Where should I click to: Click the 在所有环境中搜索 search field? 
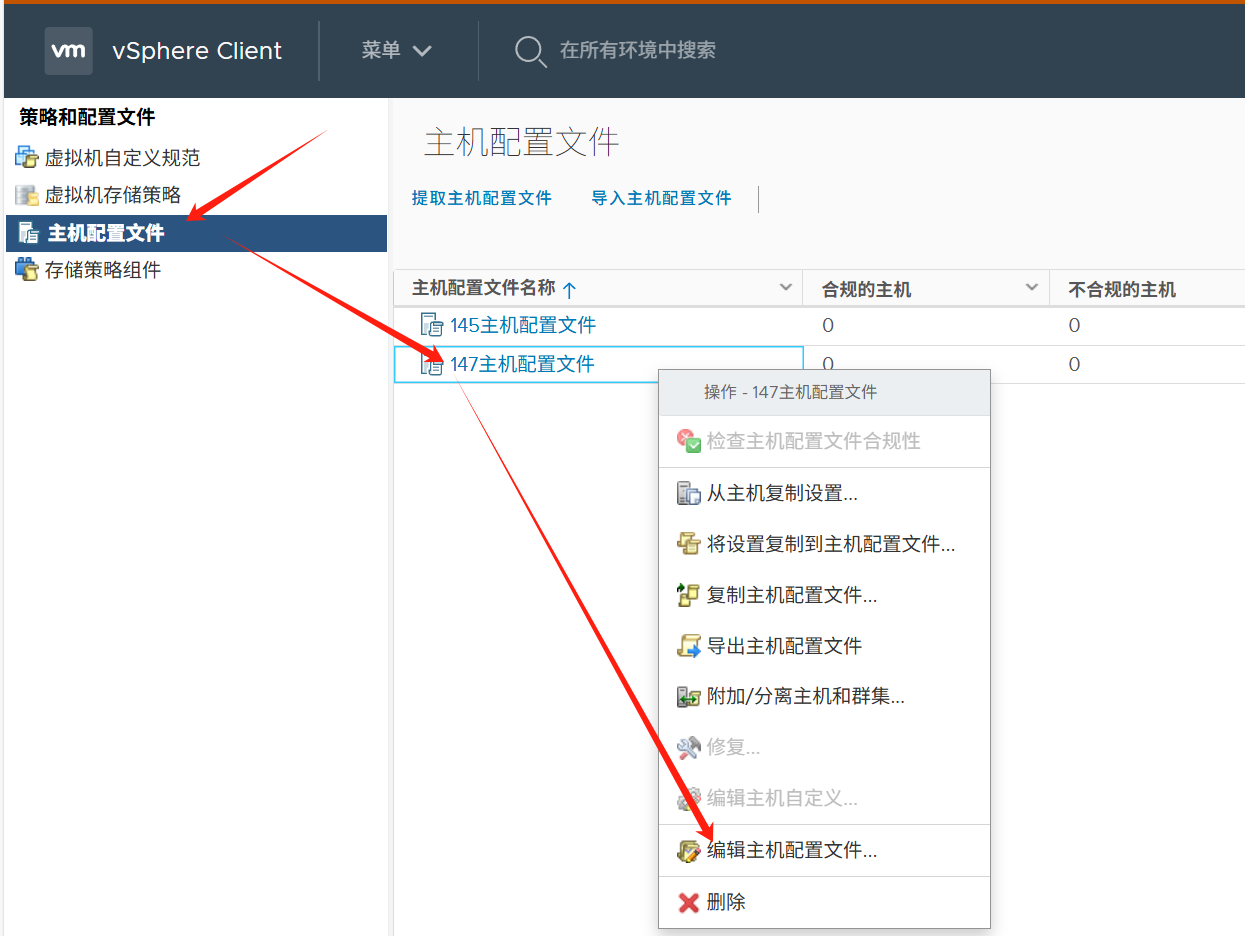(x=638, y=50)
